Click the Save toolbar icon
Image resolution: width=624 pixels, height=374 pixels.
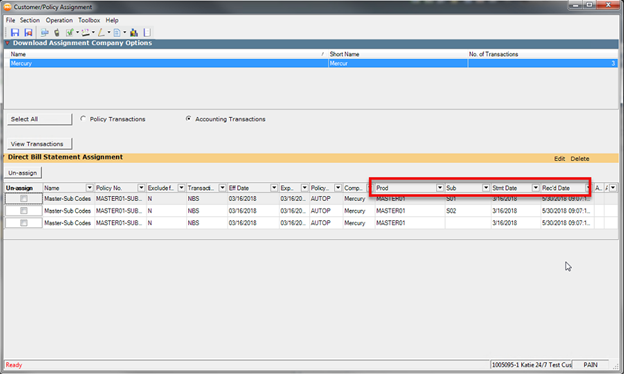pyautogui.click(x=15, y=33)
